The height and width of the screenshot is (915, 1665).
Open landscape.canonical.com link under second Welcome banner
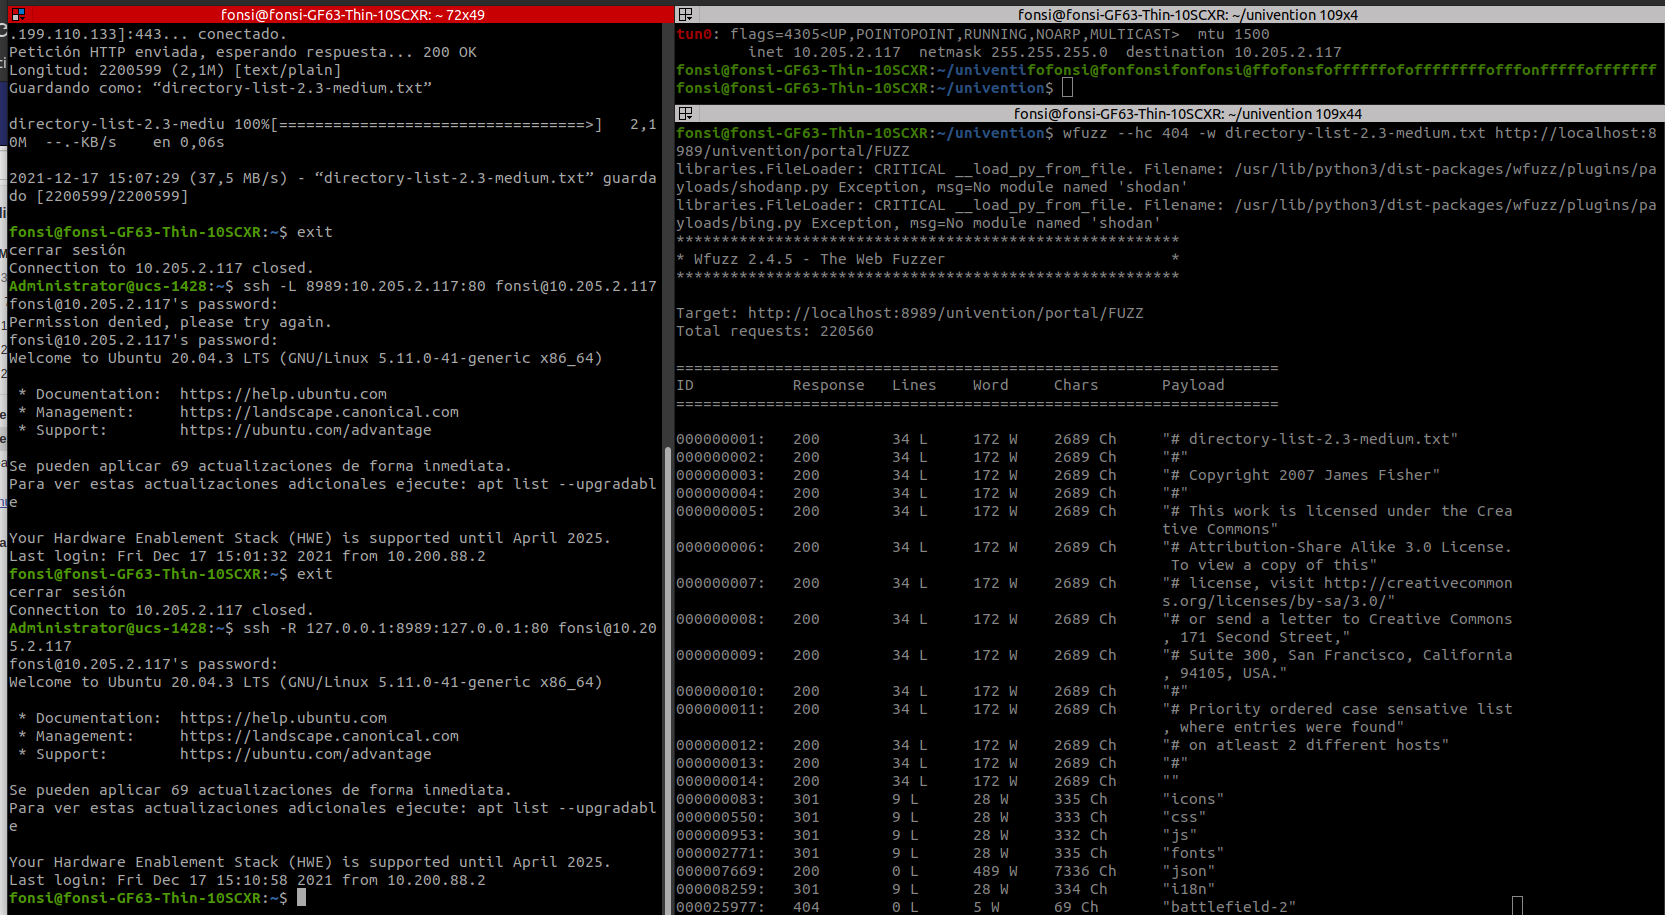pos(319,736)
